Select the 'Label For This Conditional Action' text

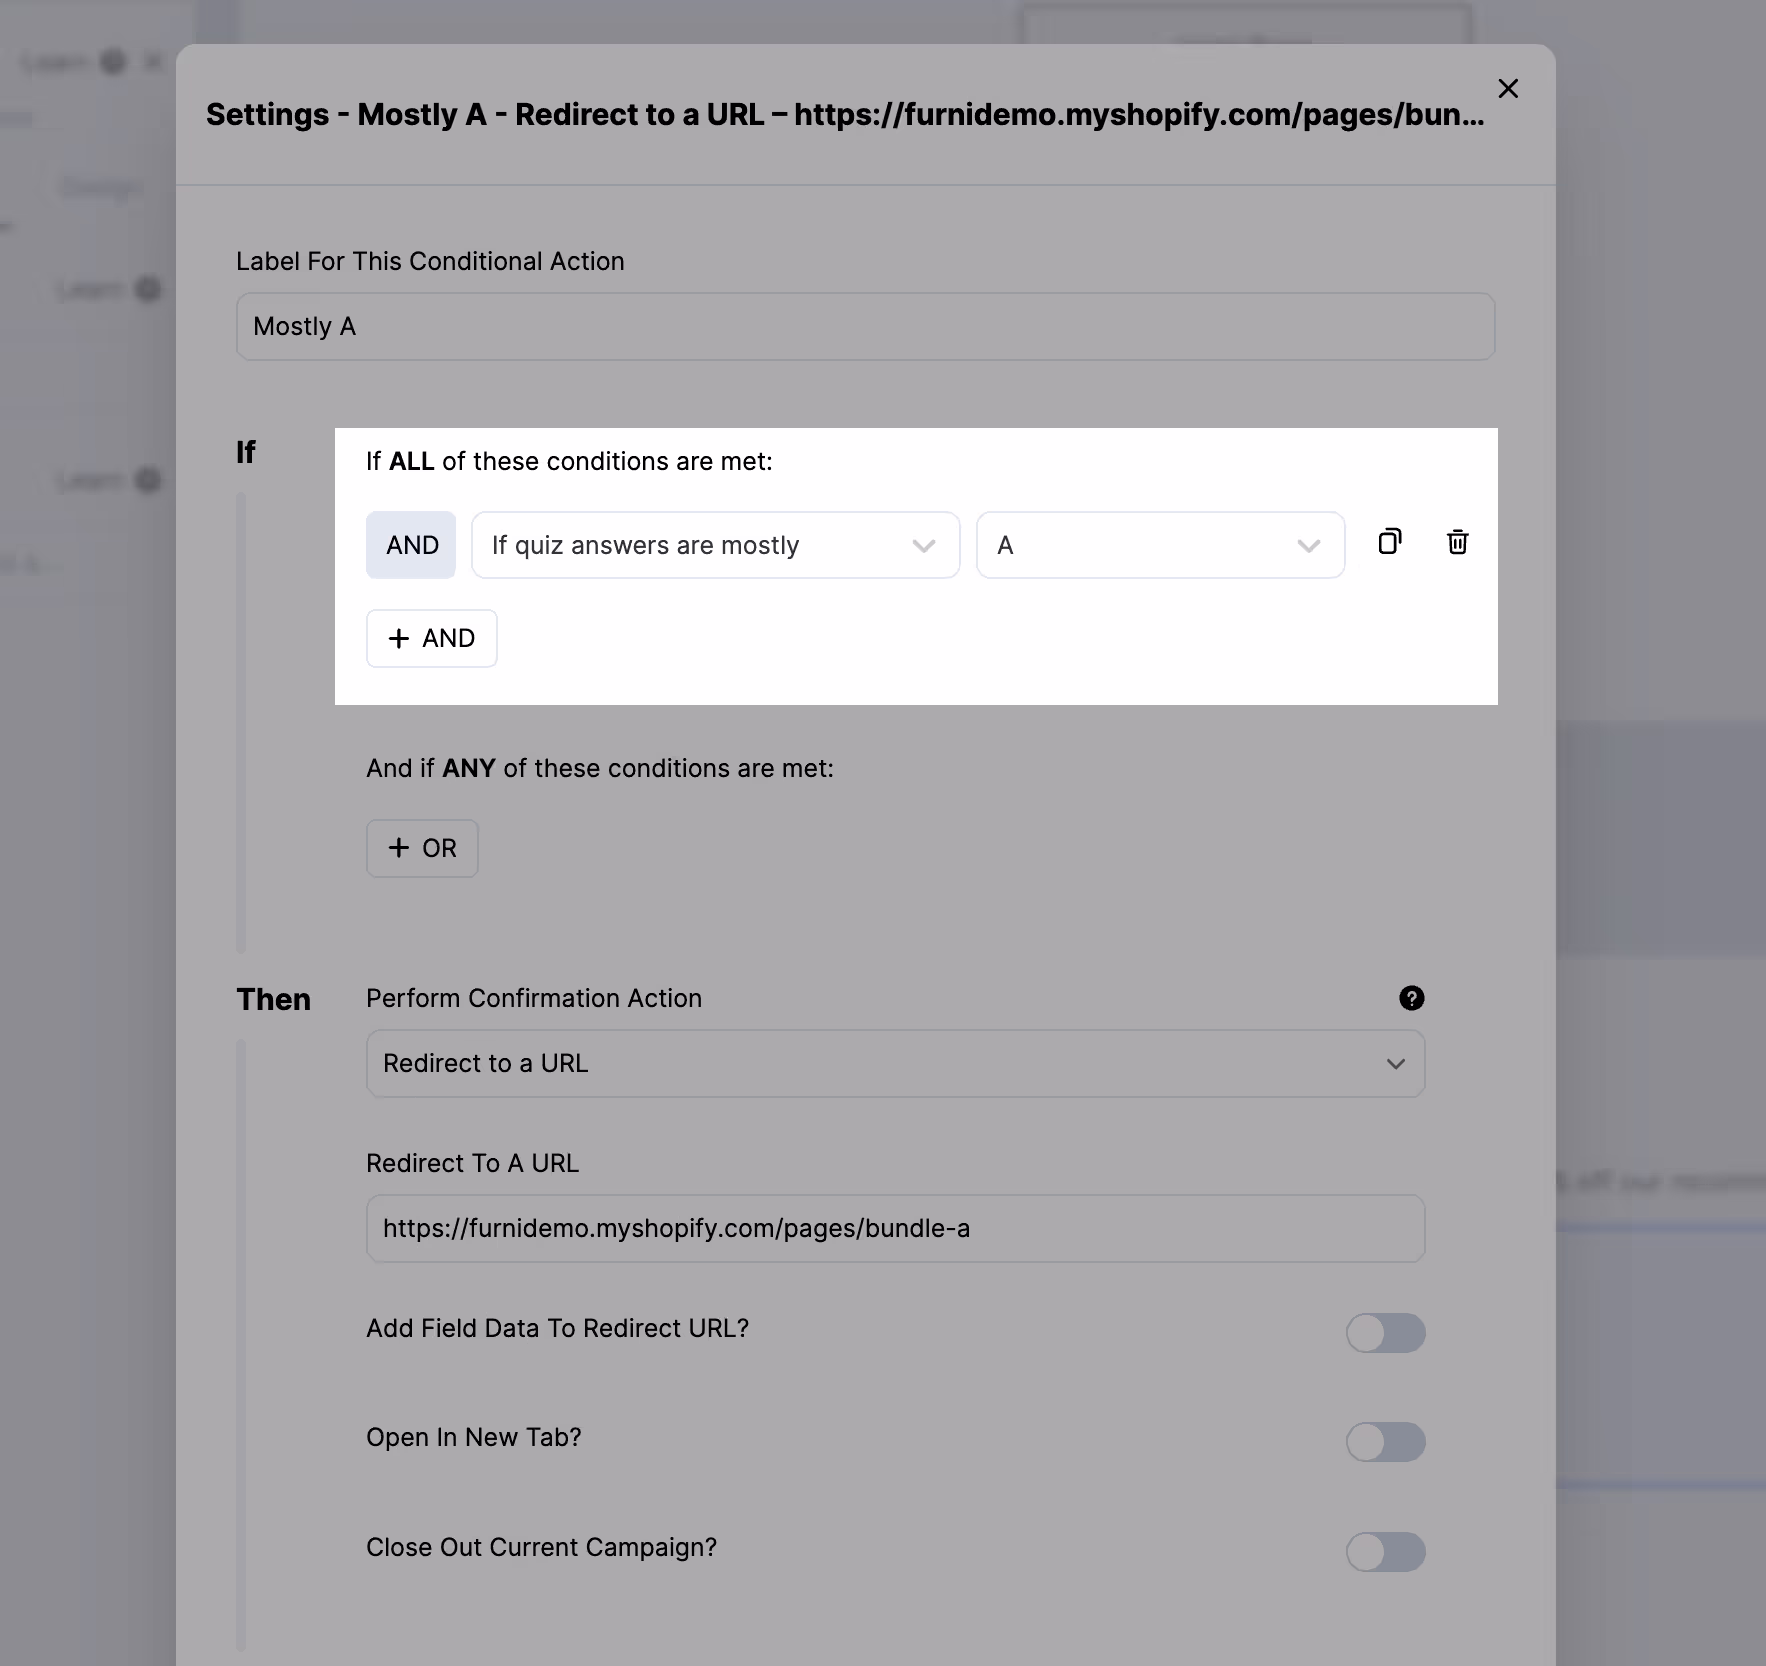coord(430,261)
